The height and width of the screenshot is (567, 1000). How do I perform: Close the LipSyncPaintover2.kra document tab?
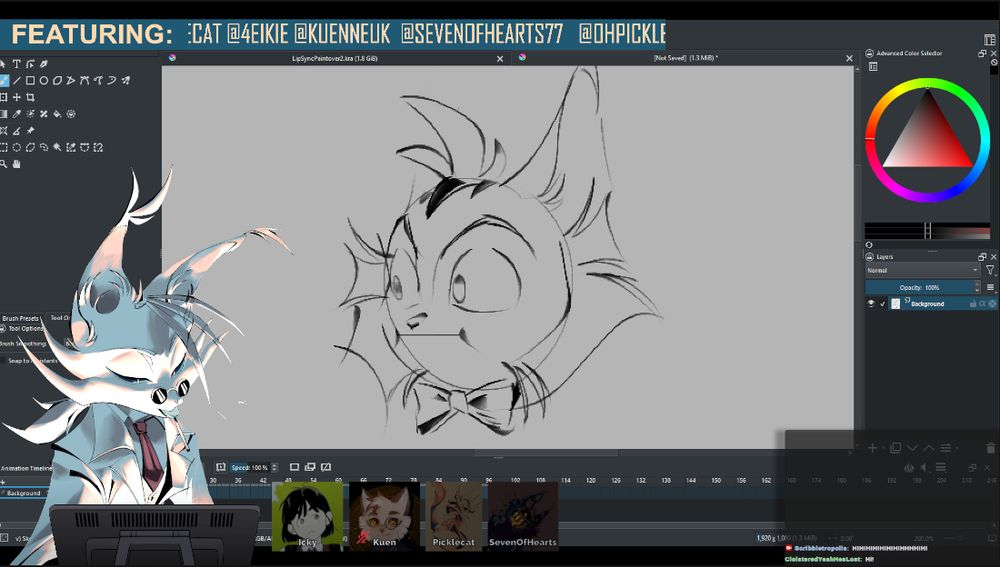click(500, 59)
